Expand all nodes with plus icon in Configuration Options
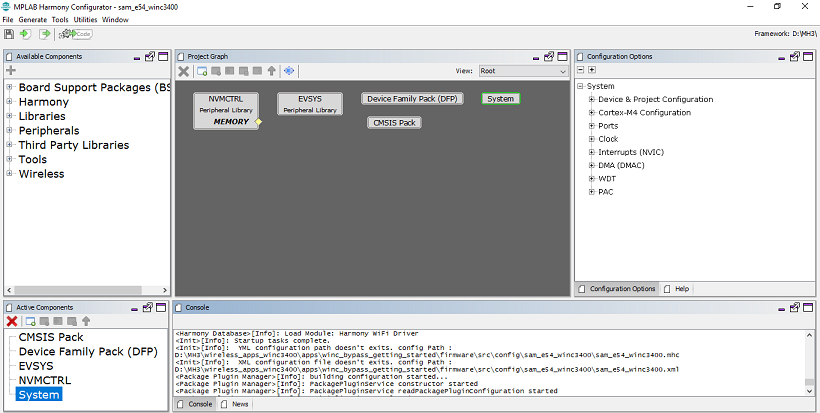Screen dimensions: 820x413 click(x=591, y=70)
